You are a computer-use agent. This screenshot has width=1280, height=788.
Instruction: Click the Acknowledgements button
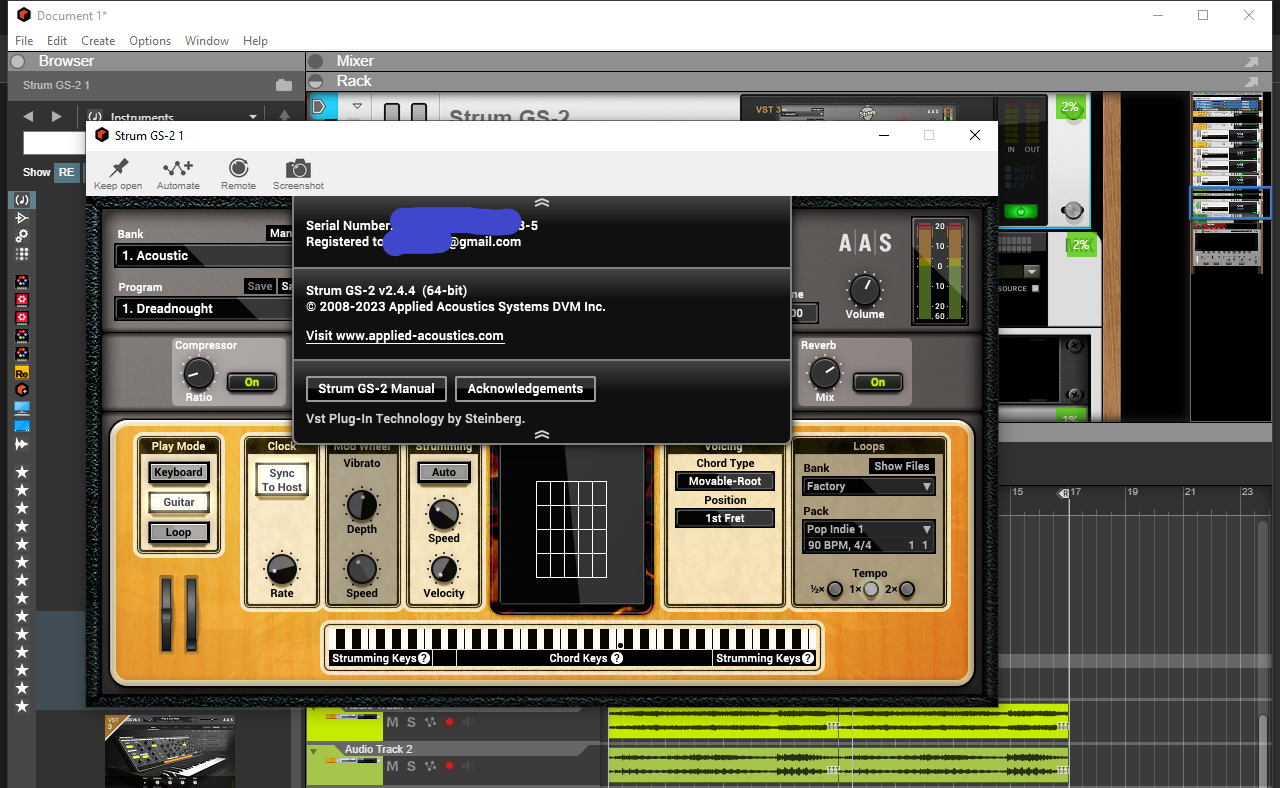point(525,388)
